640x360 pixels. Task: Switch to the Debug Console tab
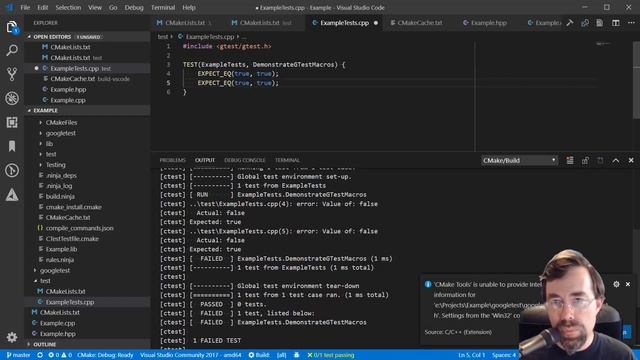244,160
